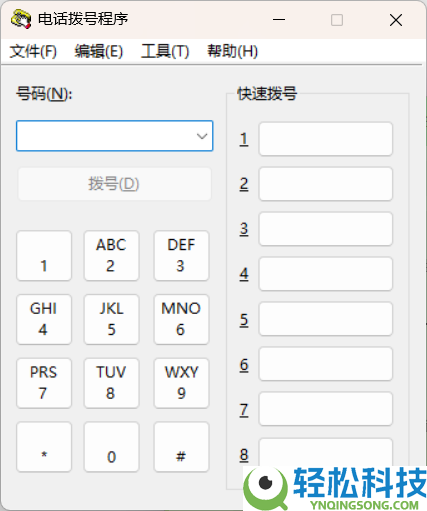Tap keypad button MNO 6
Screen dimensions: 427x511
[x=181, y=319]
